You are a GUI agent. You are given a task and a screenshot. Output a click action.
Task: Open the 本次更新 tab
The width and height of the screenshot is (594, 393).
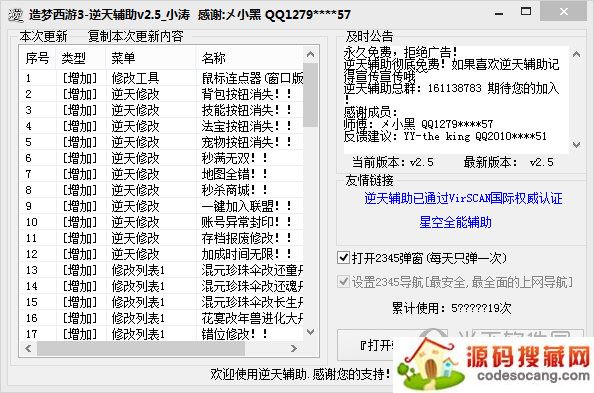pos(44,36)
